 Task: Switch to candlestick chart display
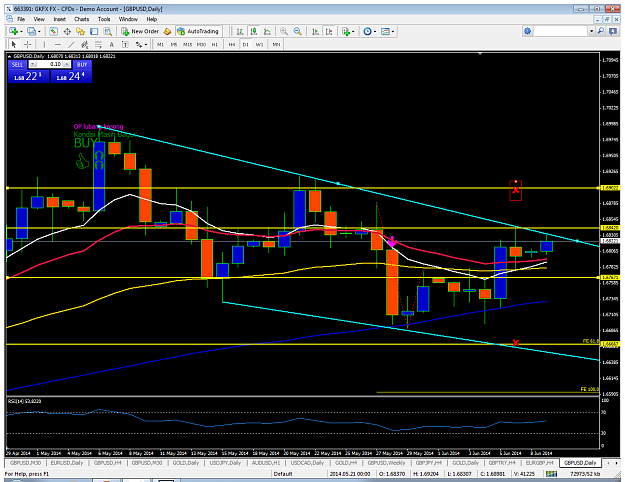254,31
